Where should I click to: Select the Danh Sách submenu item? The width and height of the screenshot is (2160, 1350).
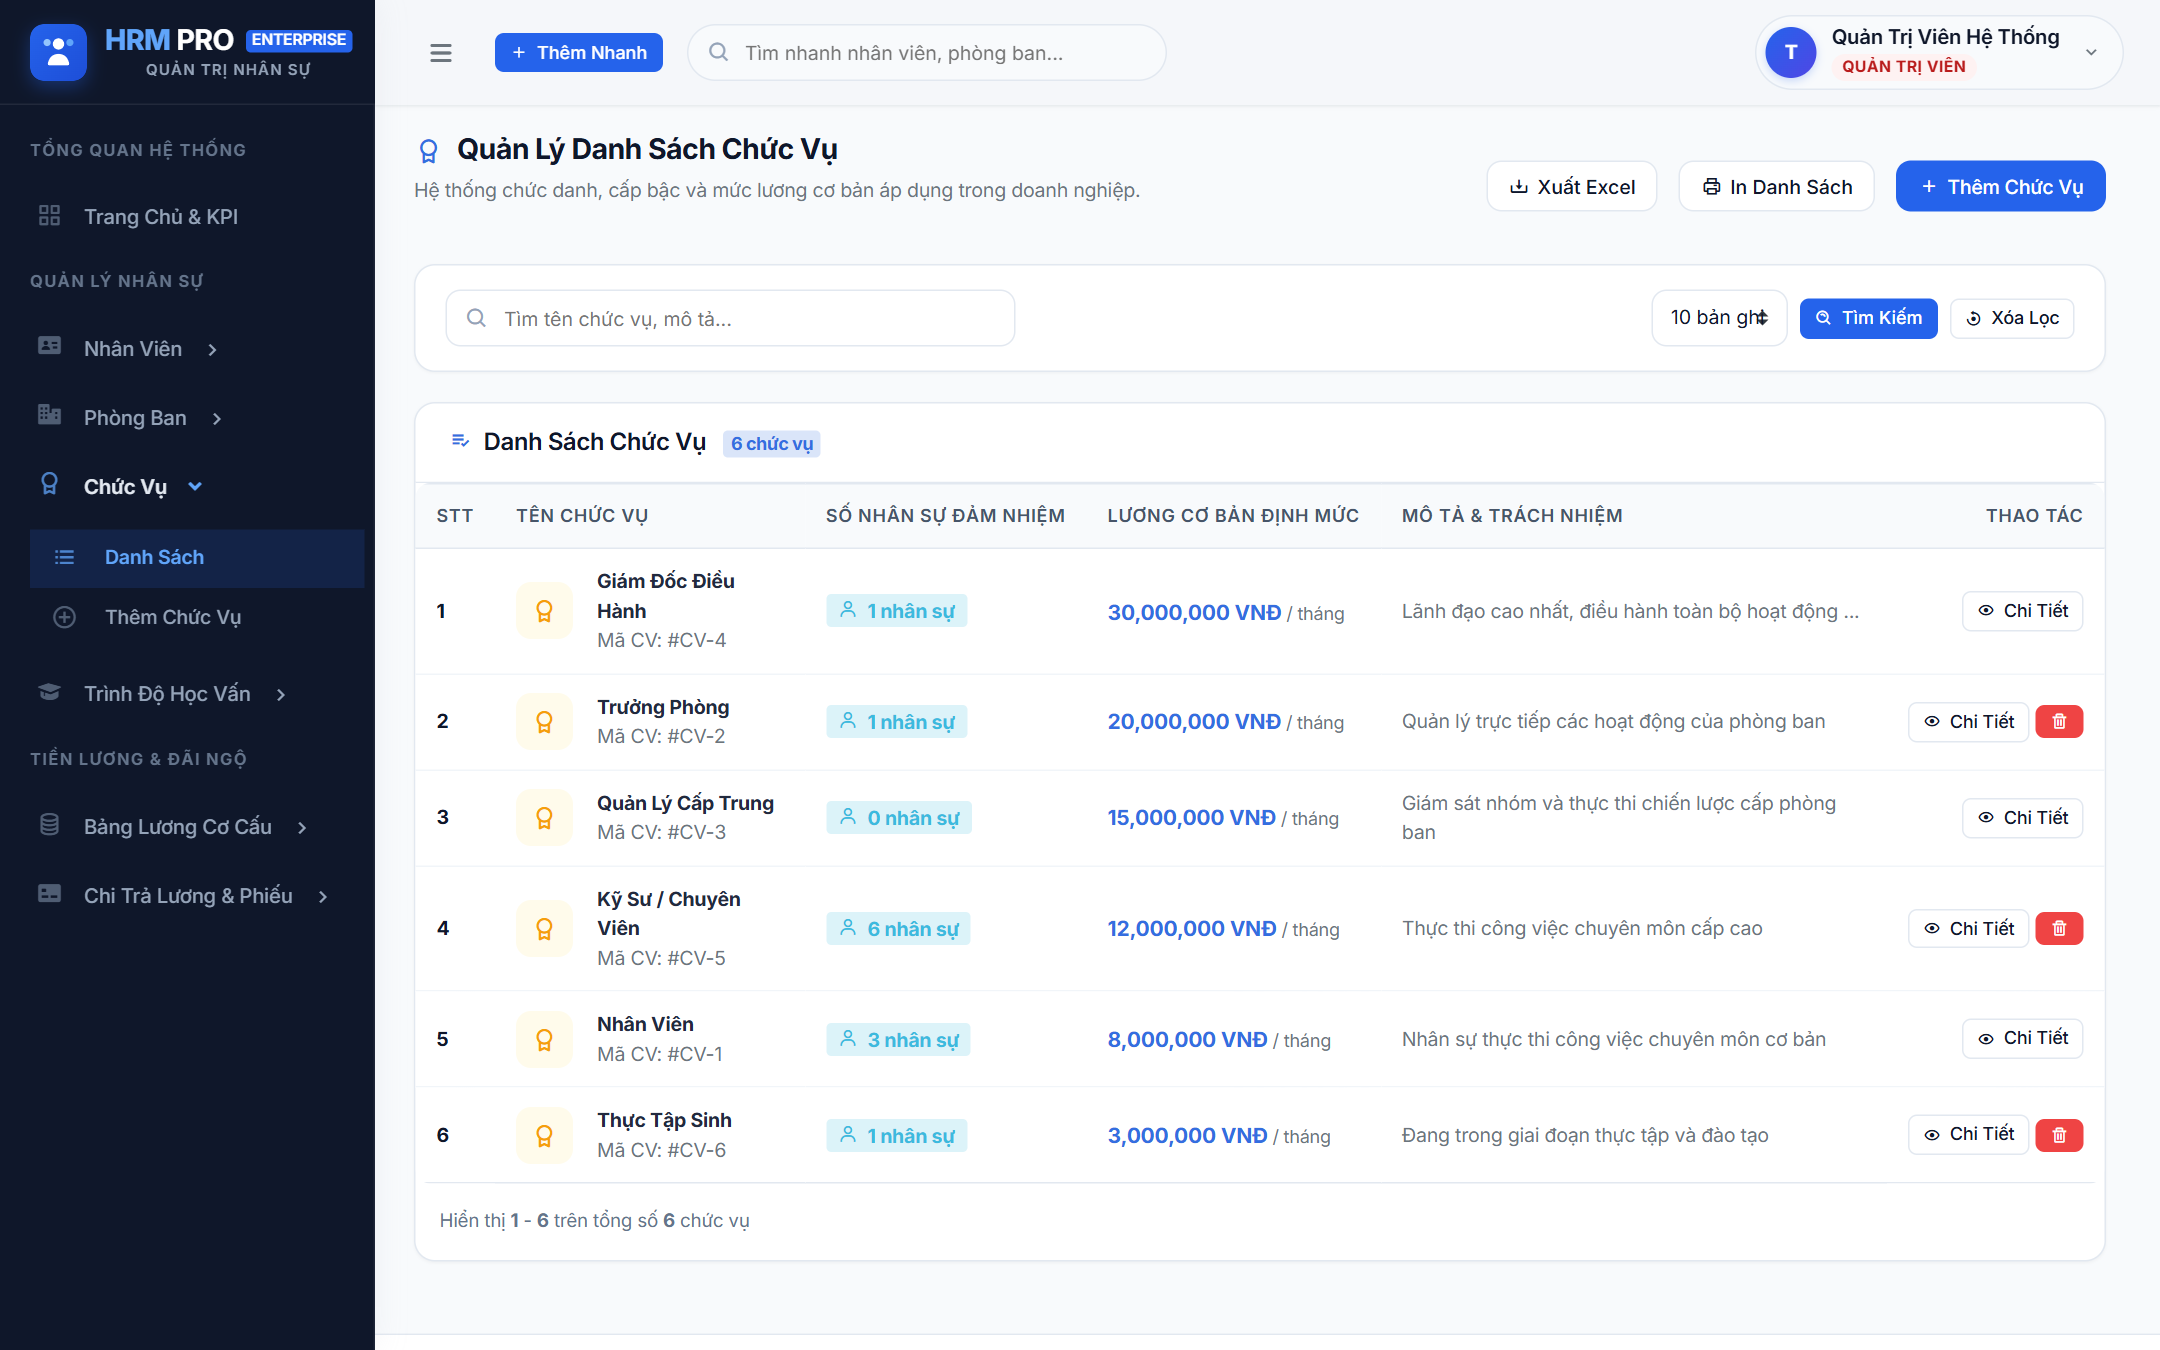[197, 558]
